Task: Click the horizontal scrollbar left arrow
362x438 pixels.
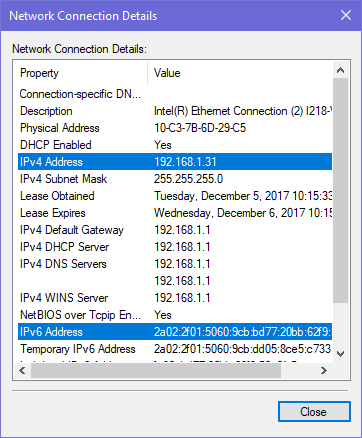Action: [22, 370]
